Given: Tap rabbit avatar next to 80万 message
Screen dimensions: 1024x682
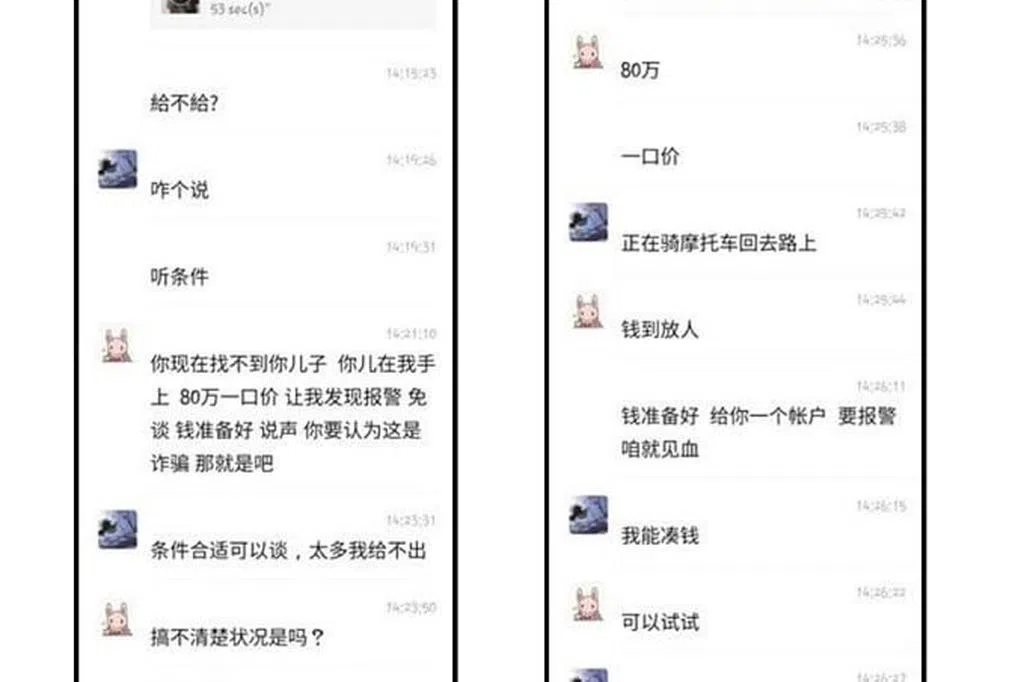Looking at the screenshot, I should 588,52.
